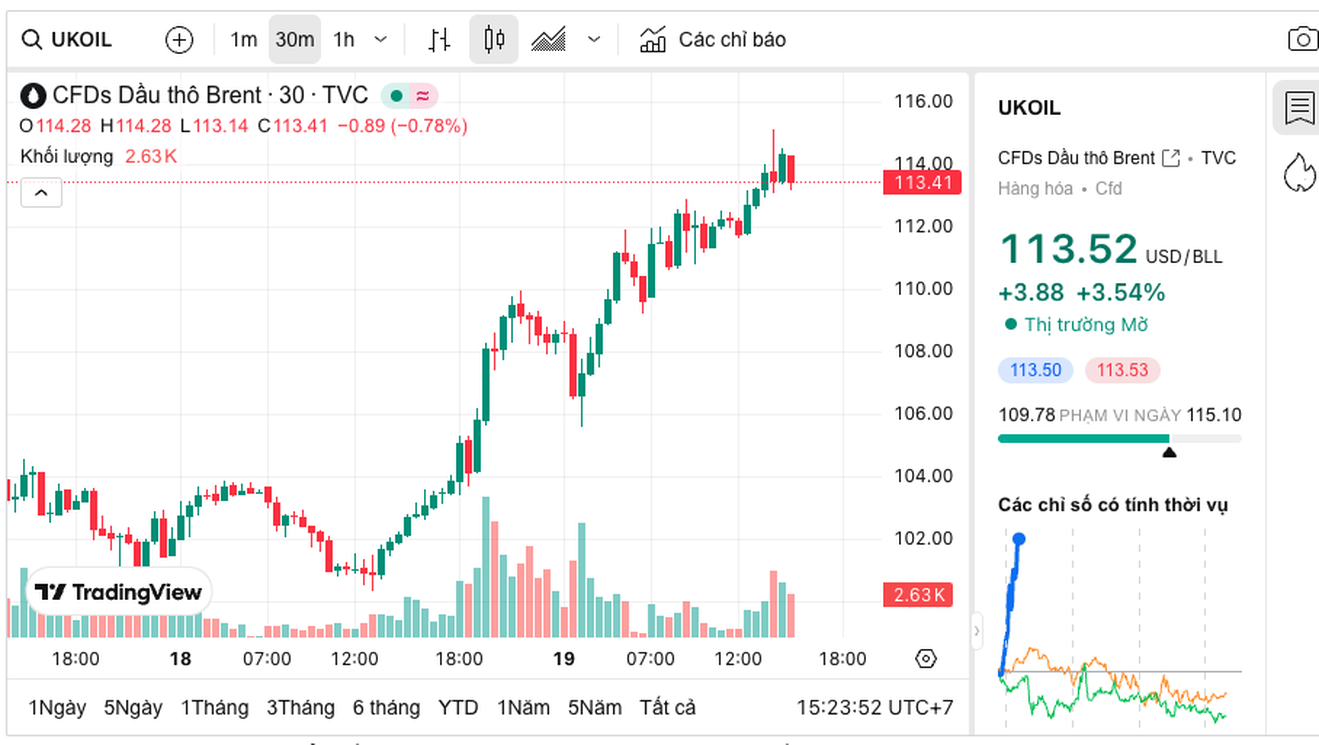1319x745 pixels.
Task: Collapse the right side panel handle
Action: (x=977, y=631)
